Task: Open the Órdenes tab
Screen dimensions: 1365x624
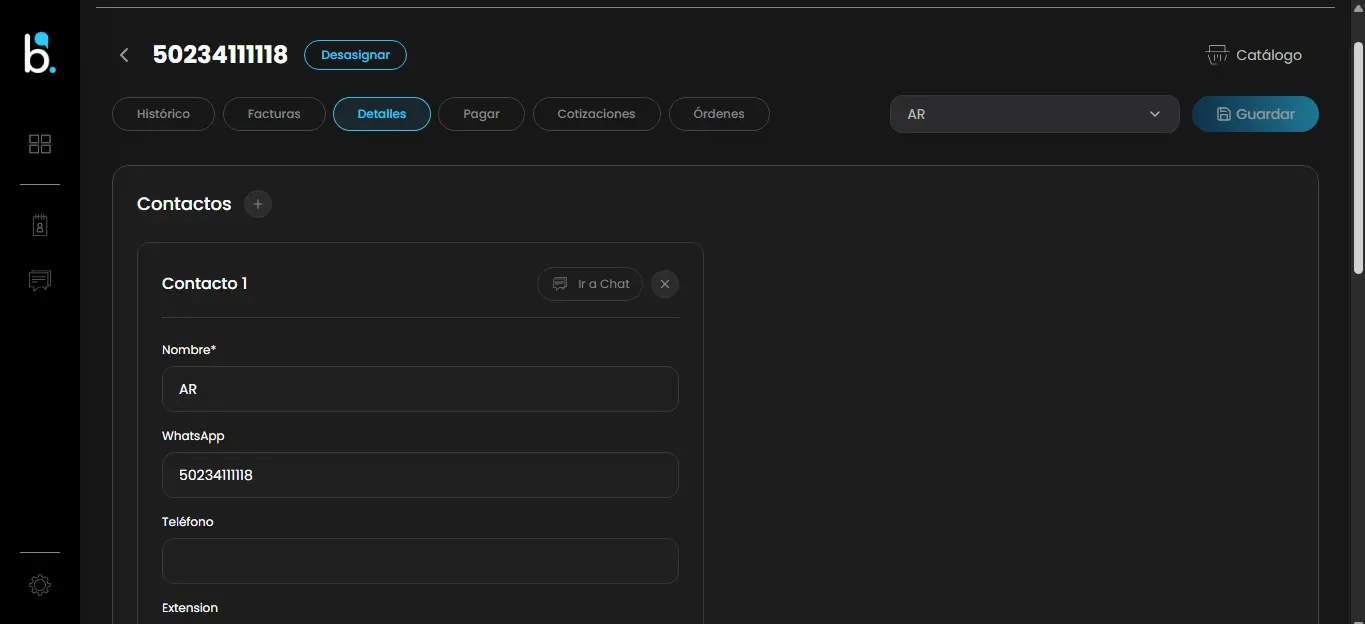Action: (x=719, y=114)
